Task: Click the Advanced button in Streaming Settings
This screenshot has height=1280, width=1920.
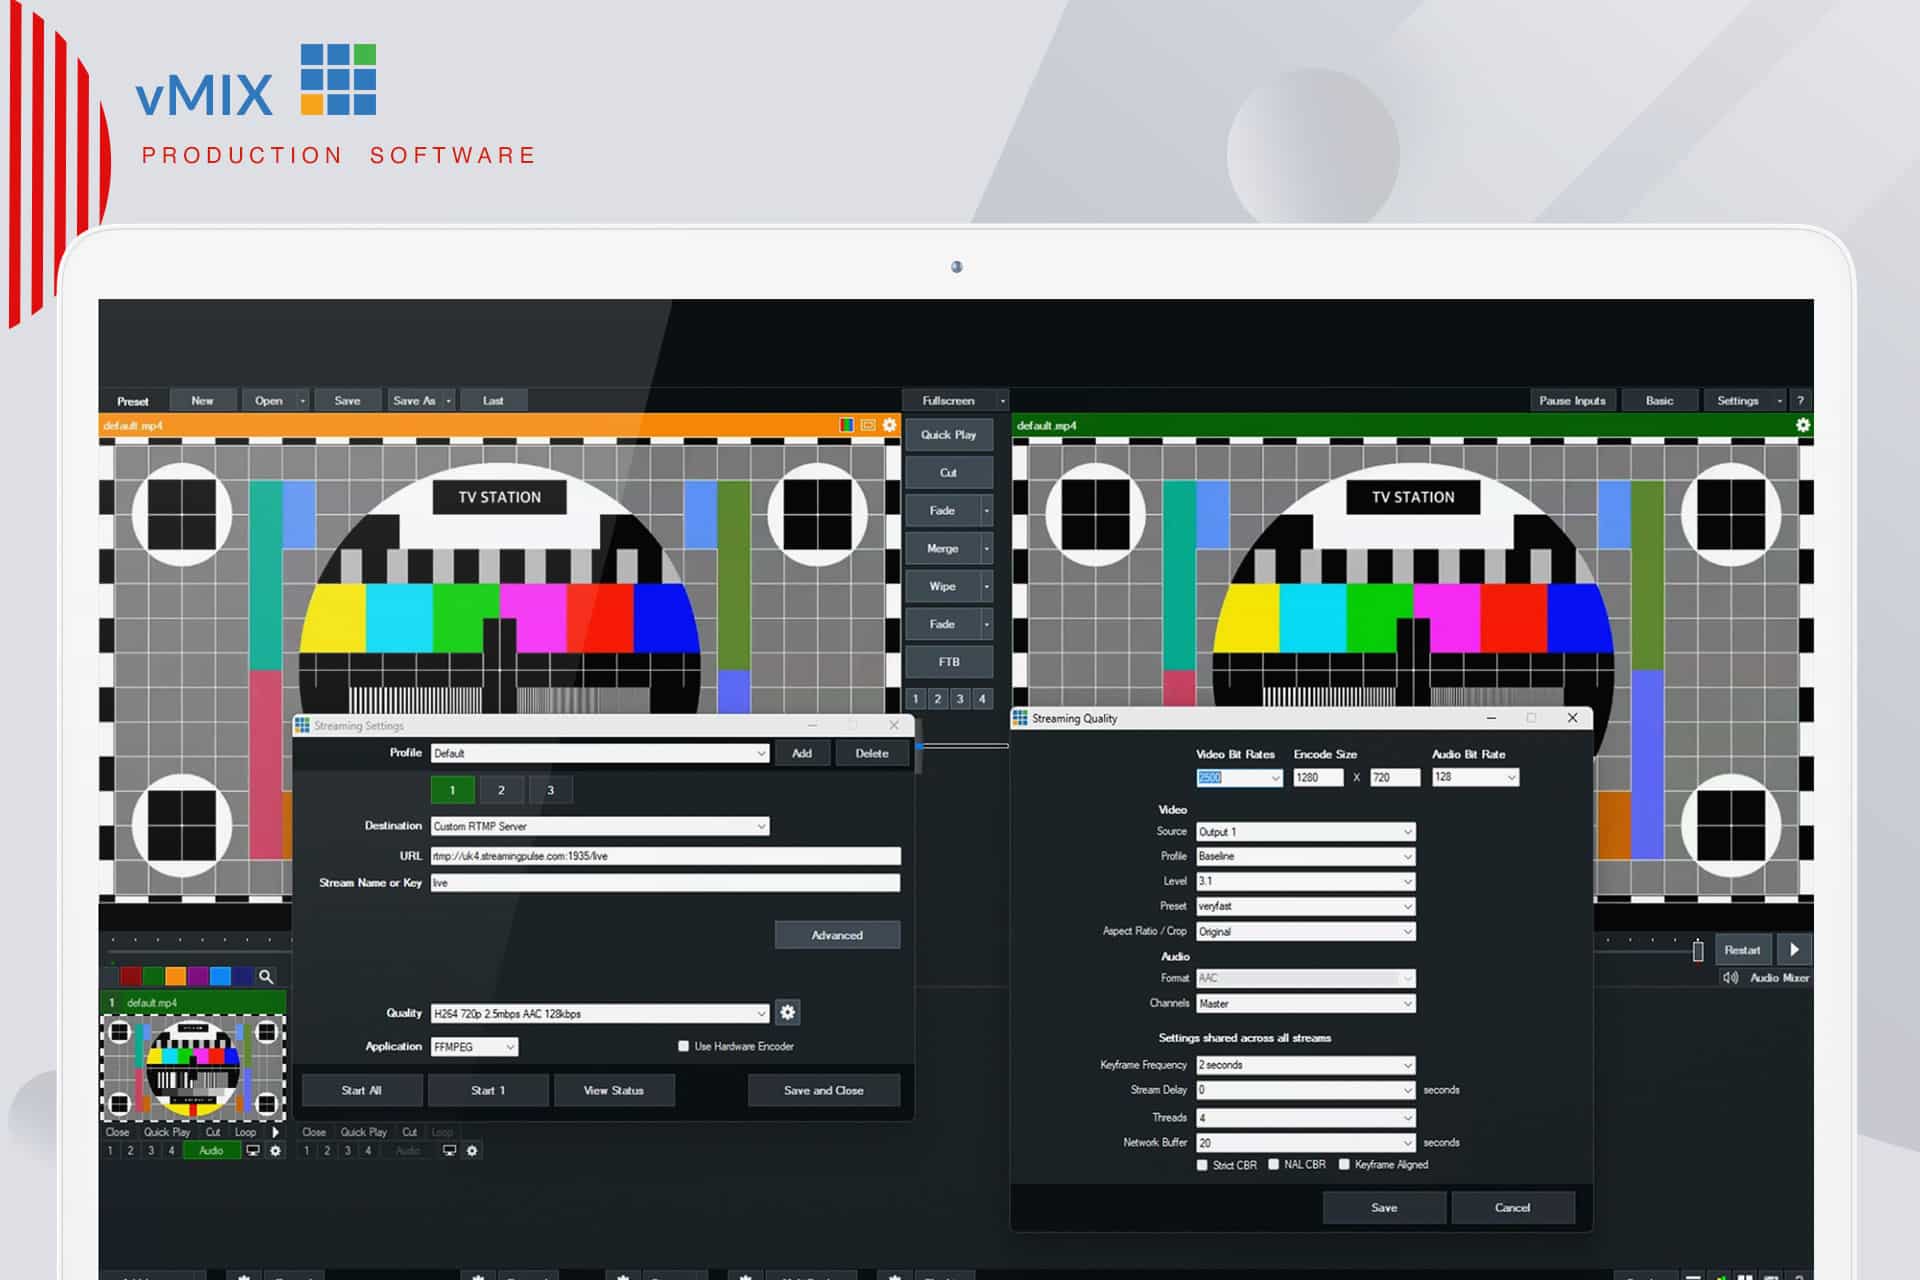Action: [x=837, y=935]
